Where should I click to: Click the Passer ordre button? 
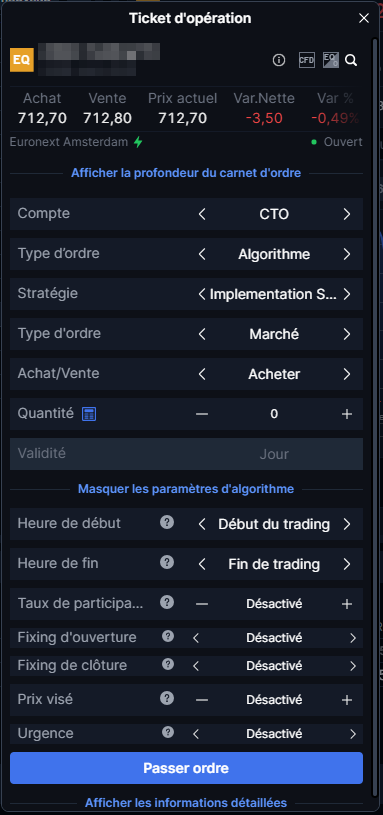click(x=186, y=768)
